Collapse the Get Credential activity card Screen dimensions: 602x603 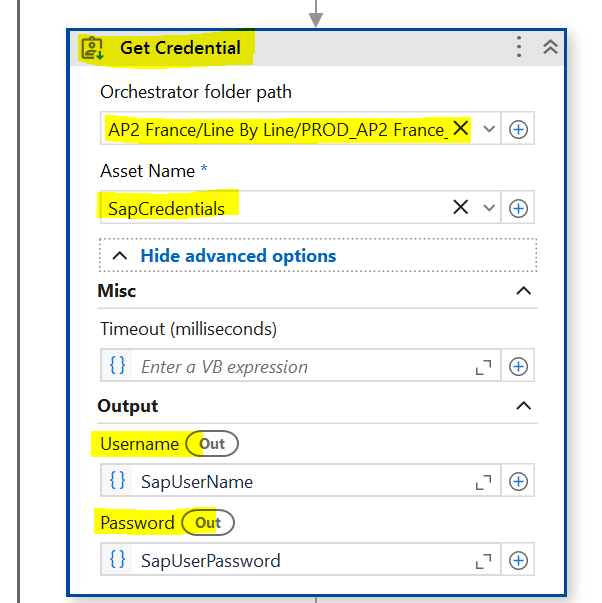coord(549,47)
